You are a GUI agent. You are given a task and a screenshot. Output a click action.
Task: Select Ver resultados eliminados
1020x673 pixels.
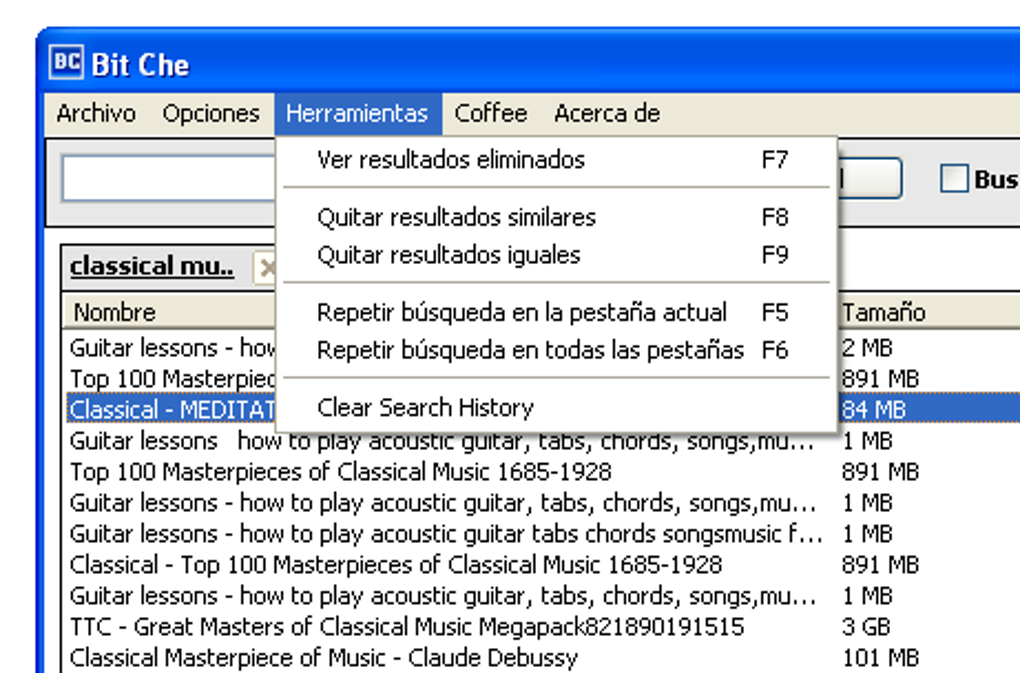[556, 160]
